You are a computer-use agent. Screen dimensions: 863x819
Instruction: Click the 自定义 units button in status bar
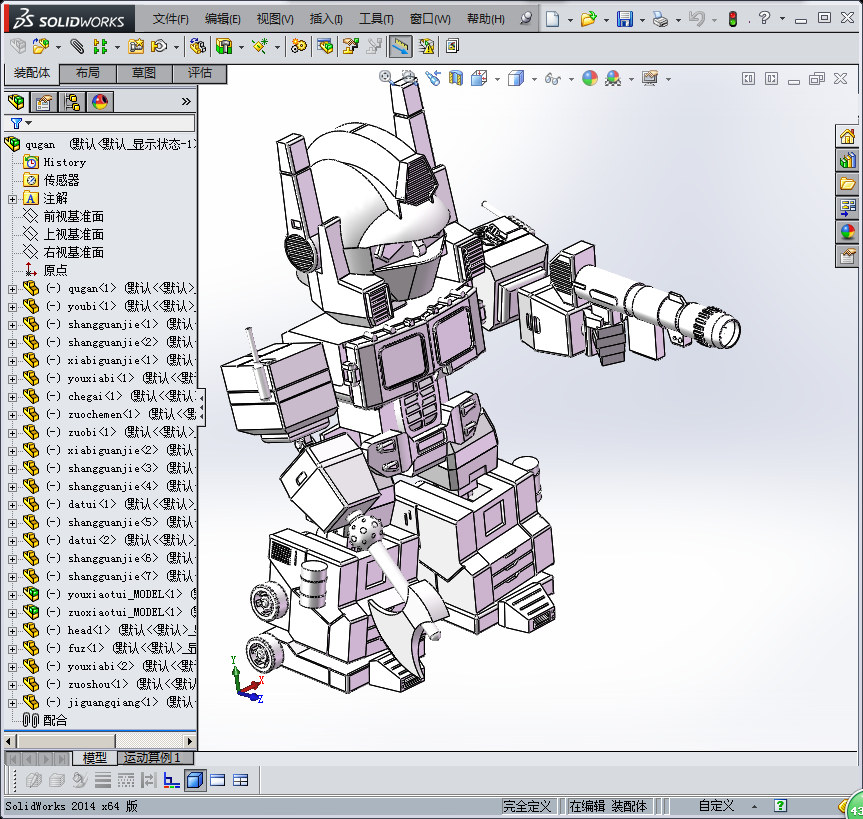pos(716,806)
